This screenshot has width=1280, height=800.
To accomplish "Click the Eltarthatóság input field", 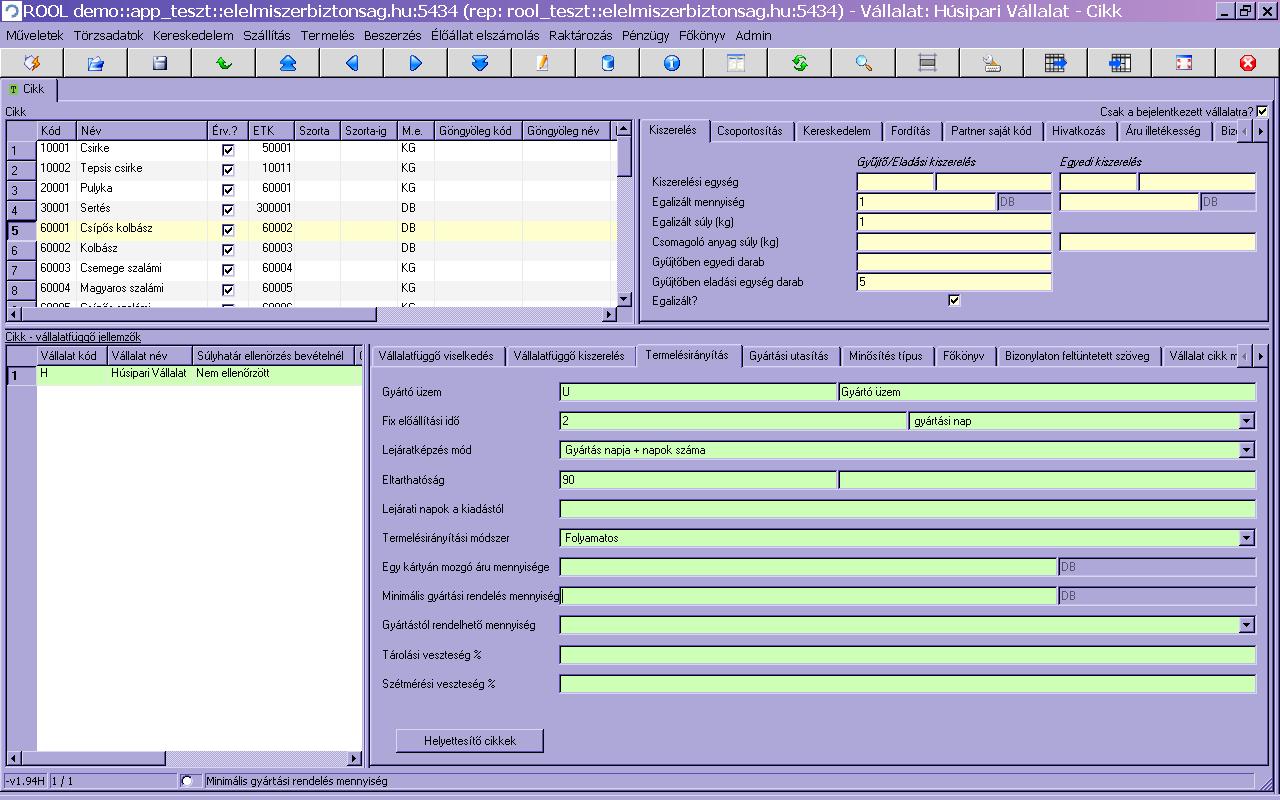I will click(x=698, y=480).
